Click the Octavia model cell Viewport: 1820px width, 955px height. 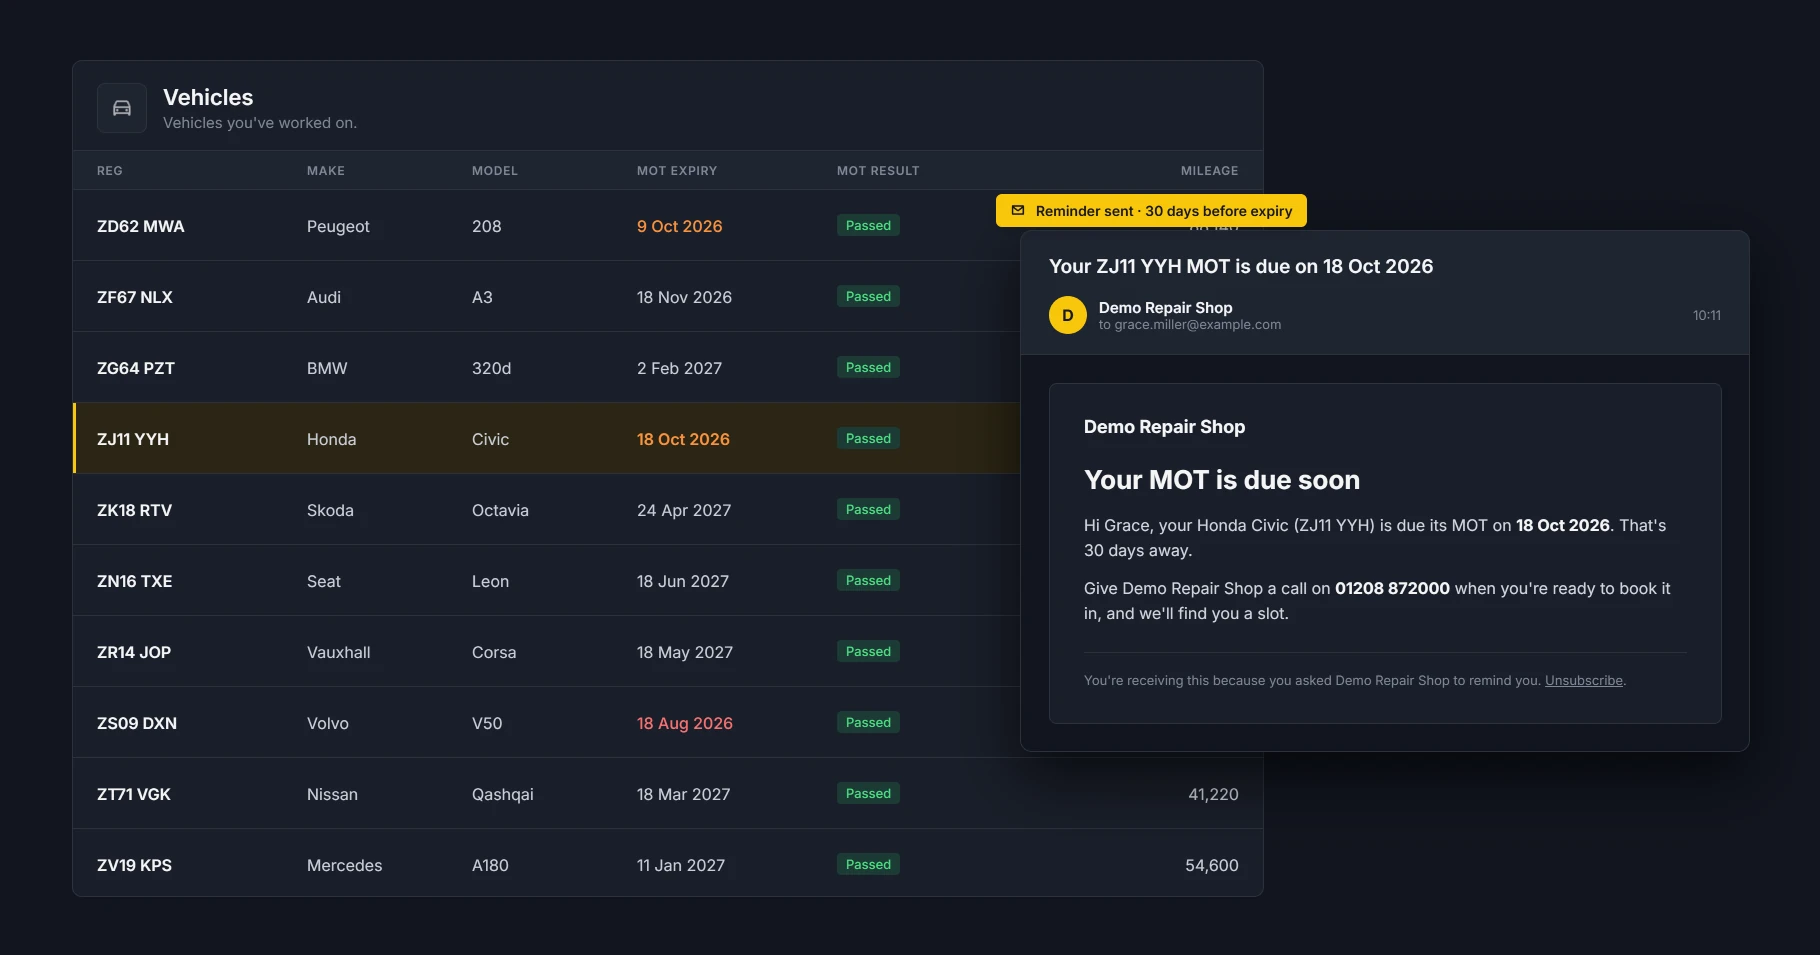pos(500,510)
